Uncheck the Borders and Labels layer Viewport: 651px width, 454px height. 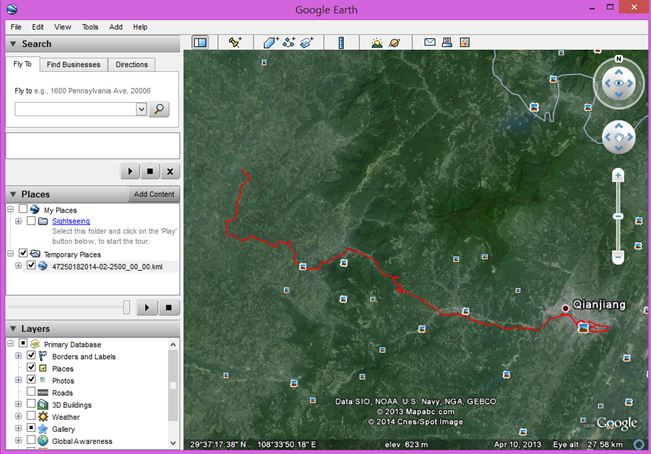click(31, 356)
